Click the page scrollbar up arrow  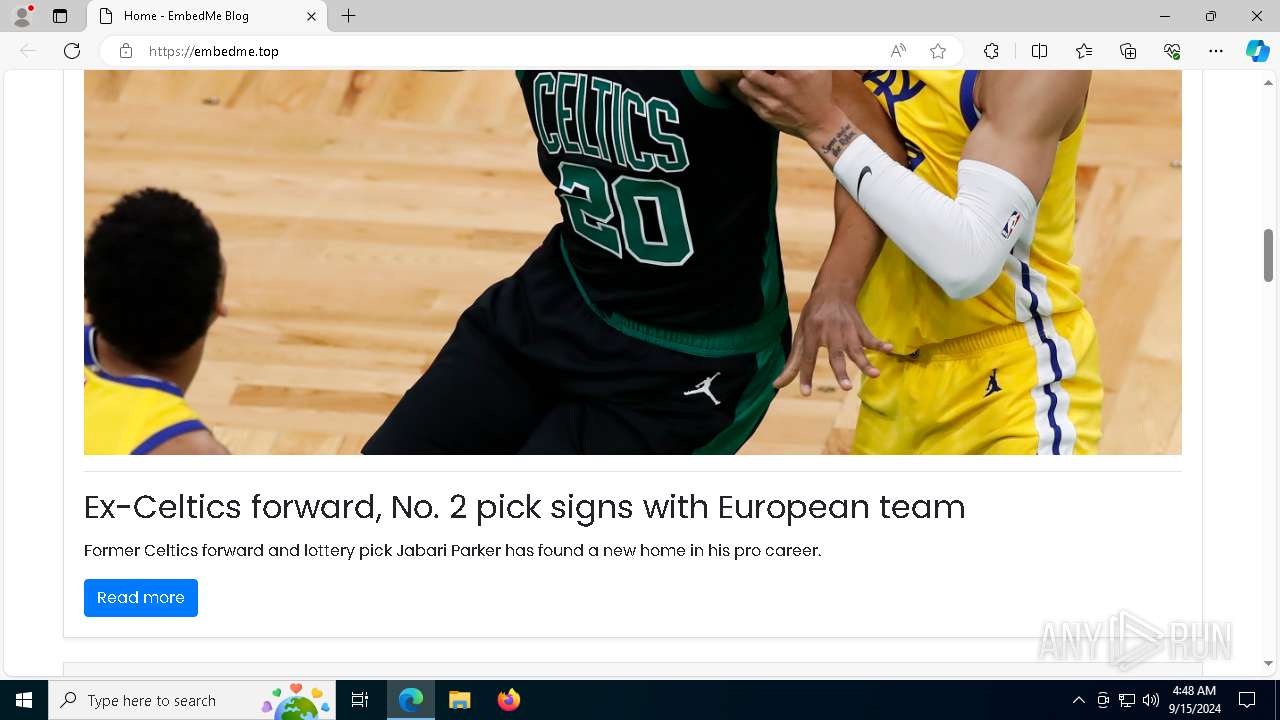[1268, 83]
